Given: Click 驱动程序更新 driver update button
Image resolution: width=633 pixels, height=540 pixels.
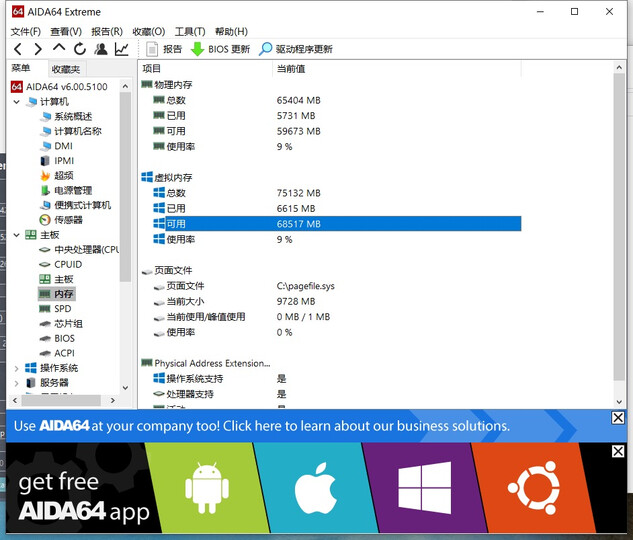Looking at the screenshot, I should click(x=296, y=49).
